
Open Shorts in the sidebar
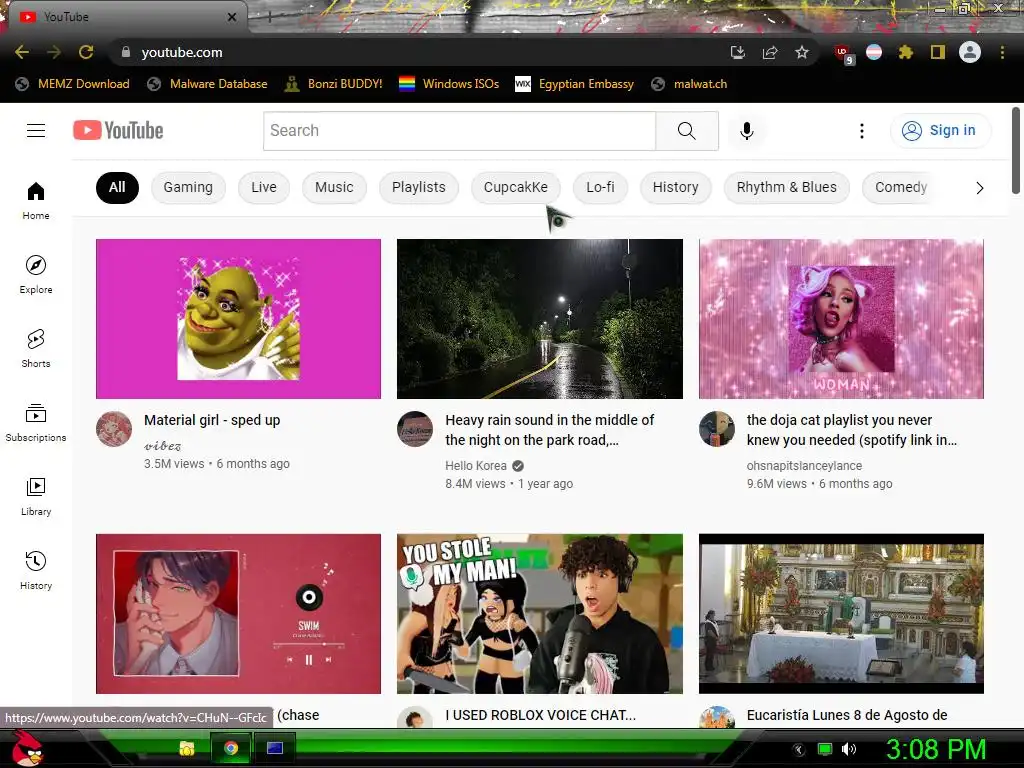click(36, 349)
